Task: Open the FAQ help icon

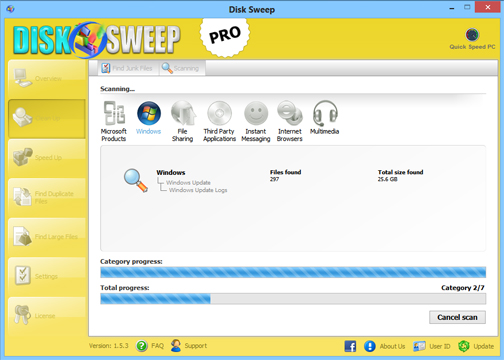Action: point(142,346)
